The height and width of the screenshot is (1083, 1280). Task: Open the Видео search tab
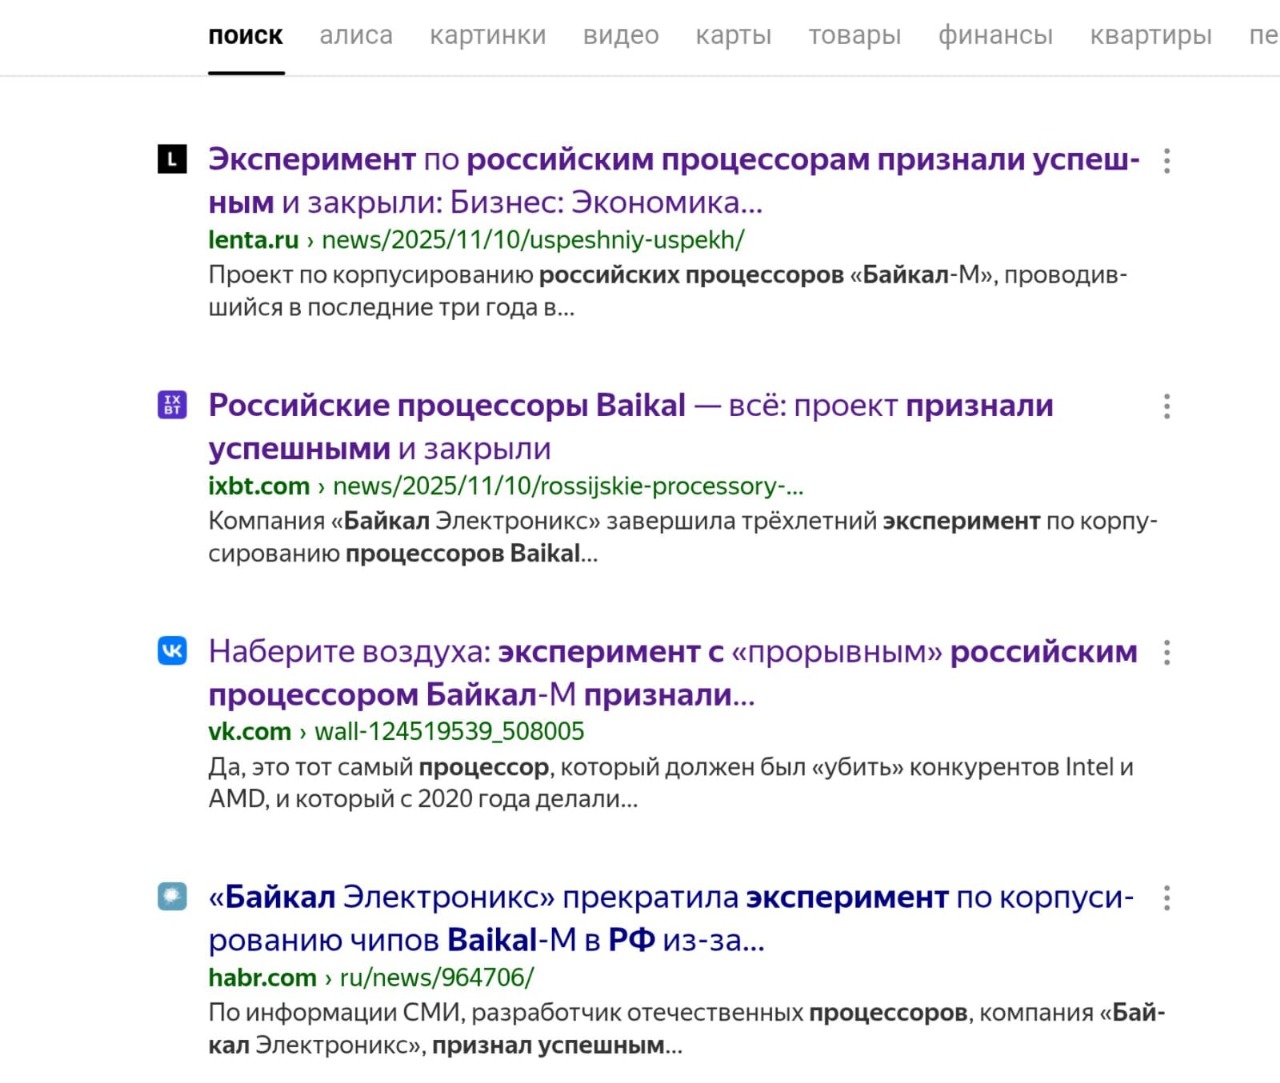click(621, 36)
